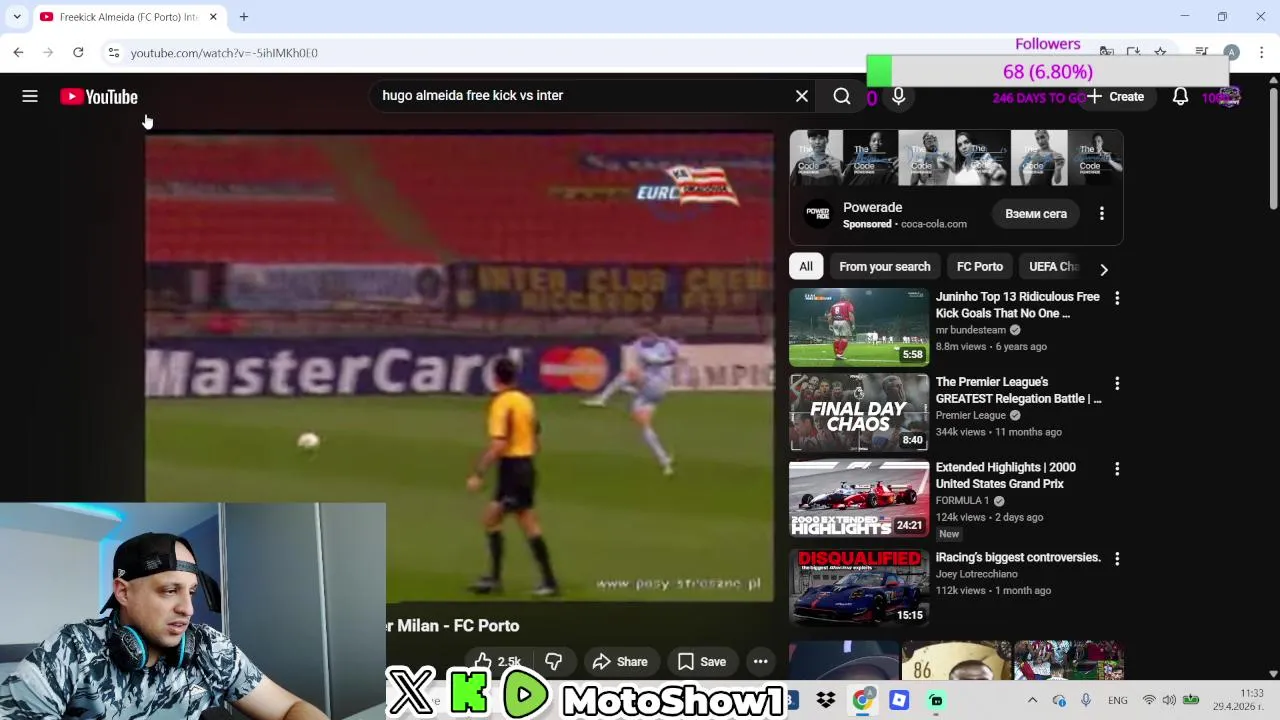Screen dimensions: 1280x720
Task: Open options for Premier League relegation video
Action: tap(1117, 383)
